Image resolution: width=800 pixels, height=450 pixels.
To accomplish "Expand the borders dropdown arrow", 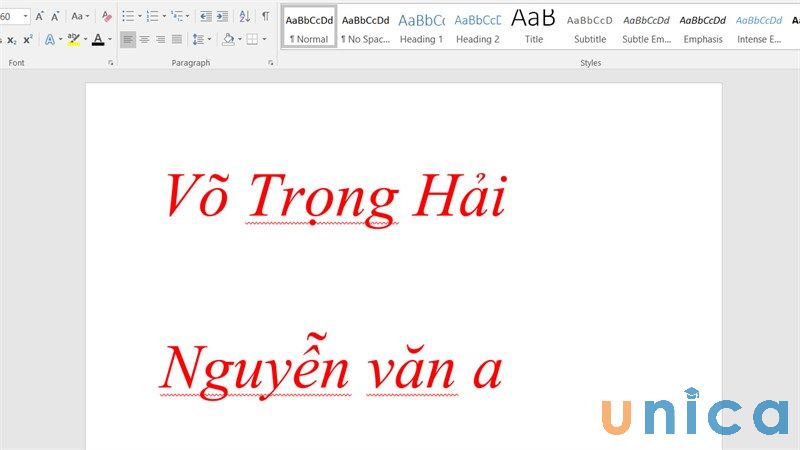I will (264, 39).
